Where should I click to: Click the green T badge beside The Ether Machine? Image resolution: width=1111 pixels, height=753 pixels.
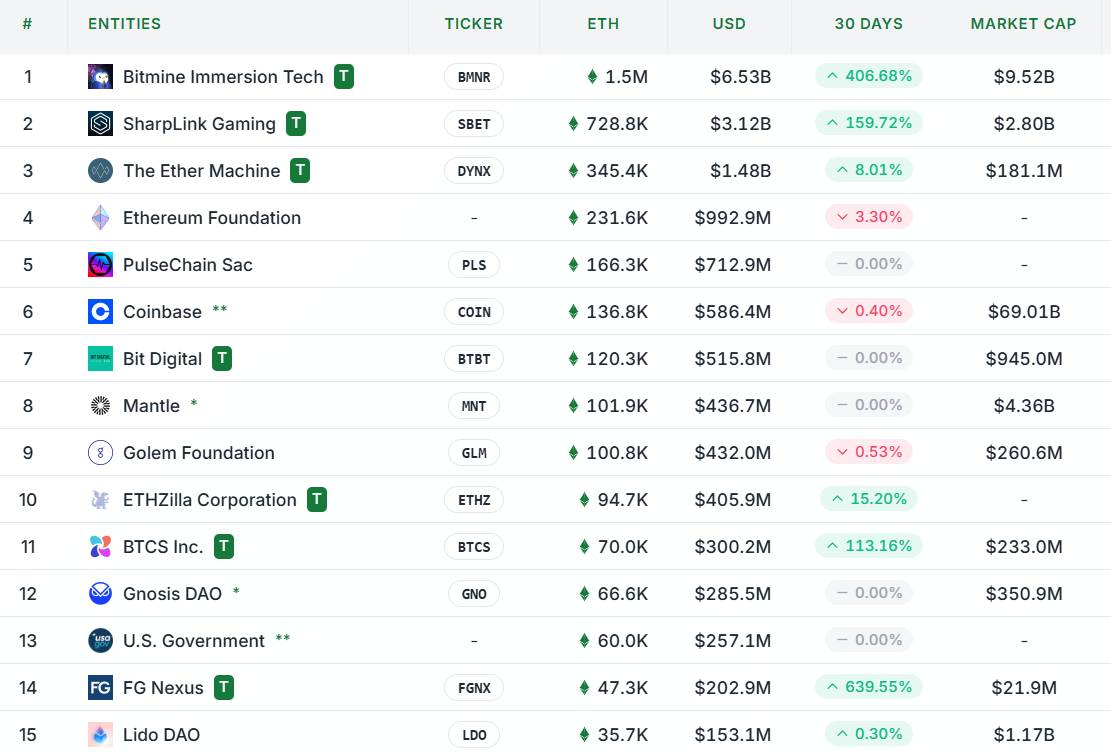[x=300, y=170]
